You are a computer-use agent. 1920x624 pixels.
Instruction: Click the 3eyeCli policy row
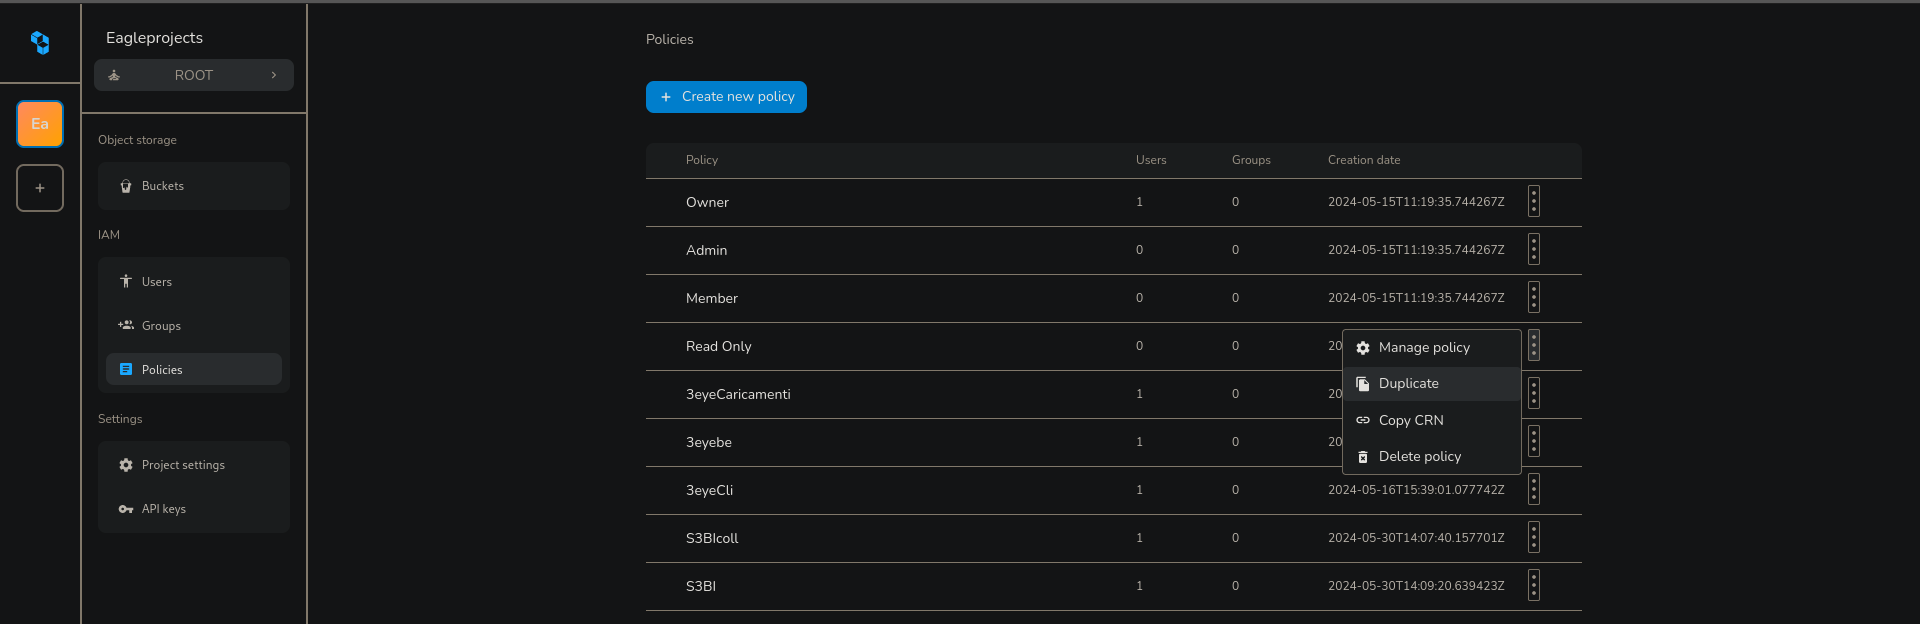click(710, 491)
